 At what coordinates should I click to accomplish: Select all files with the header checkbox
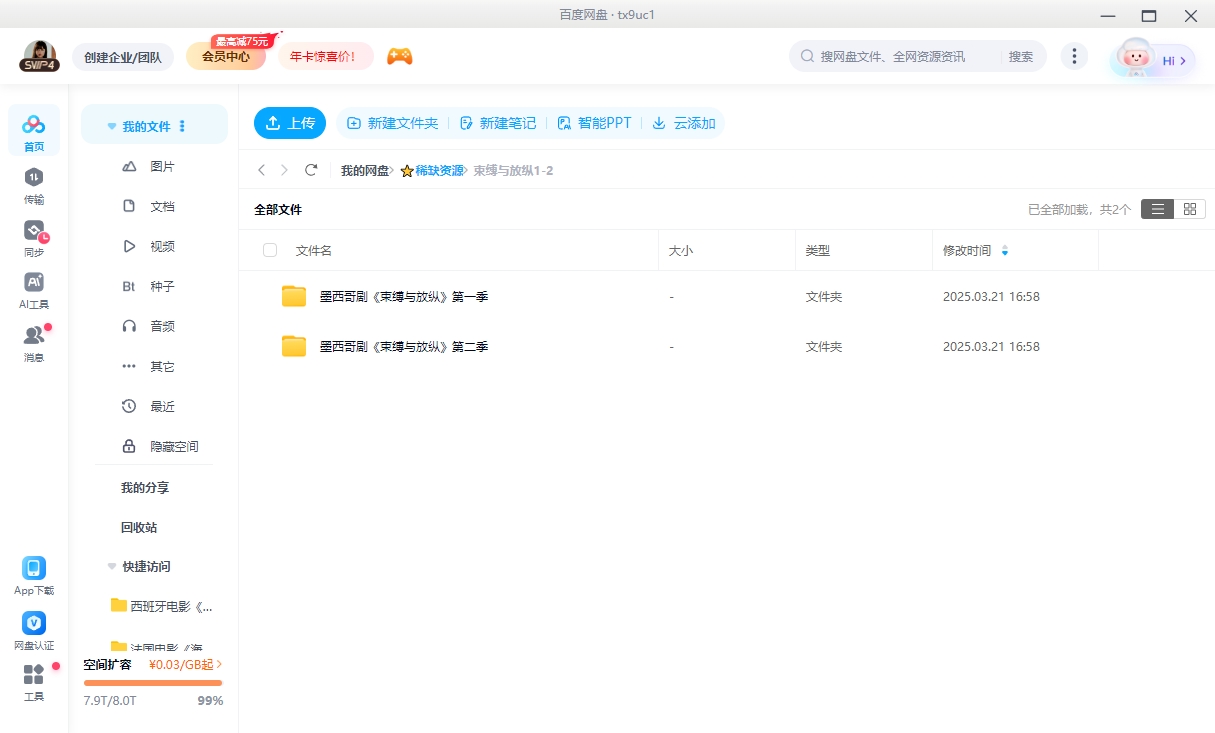tap(270, 250)
